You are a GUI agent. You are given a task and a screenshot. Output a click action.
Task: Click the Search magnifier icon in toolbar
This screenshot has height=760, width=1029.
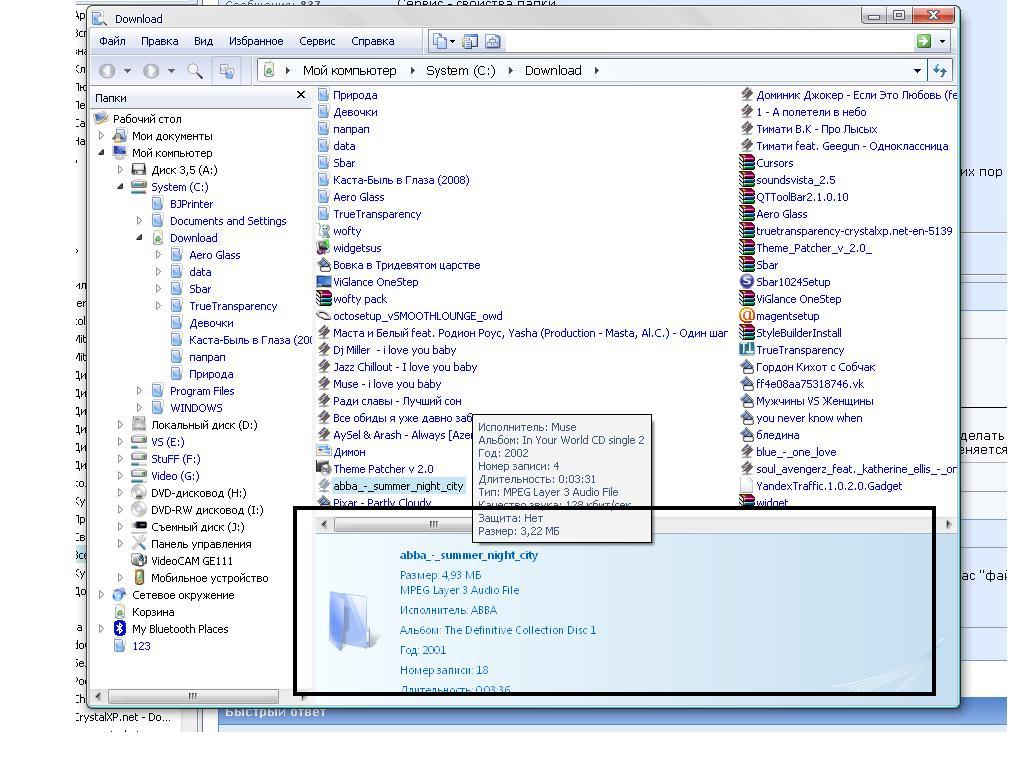195,71
